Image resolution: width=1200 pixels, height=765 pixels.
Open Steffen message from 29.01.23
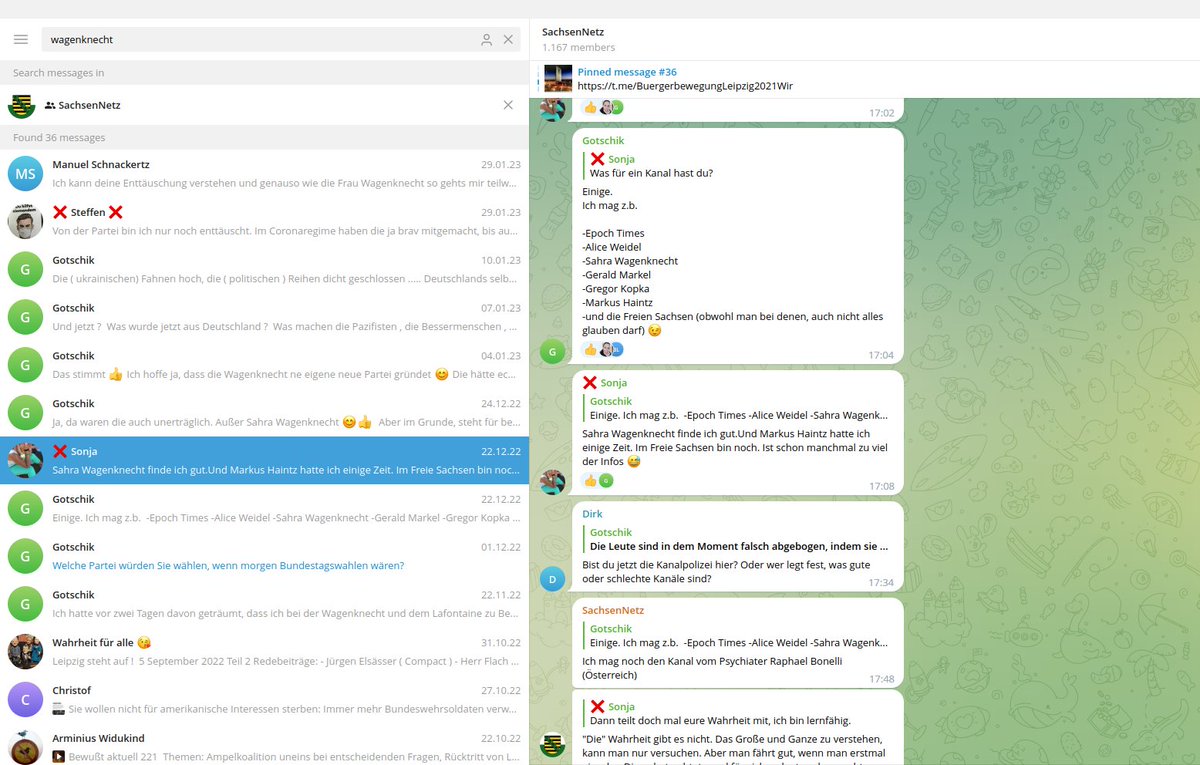click(264, 222)
